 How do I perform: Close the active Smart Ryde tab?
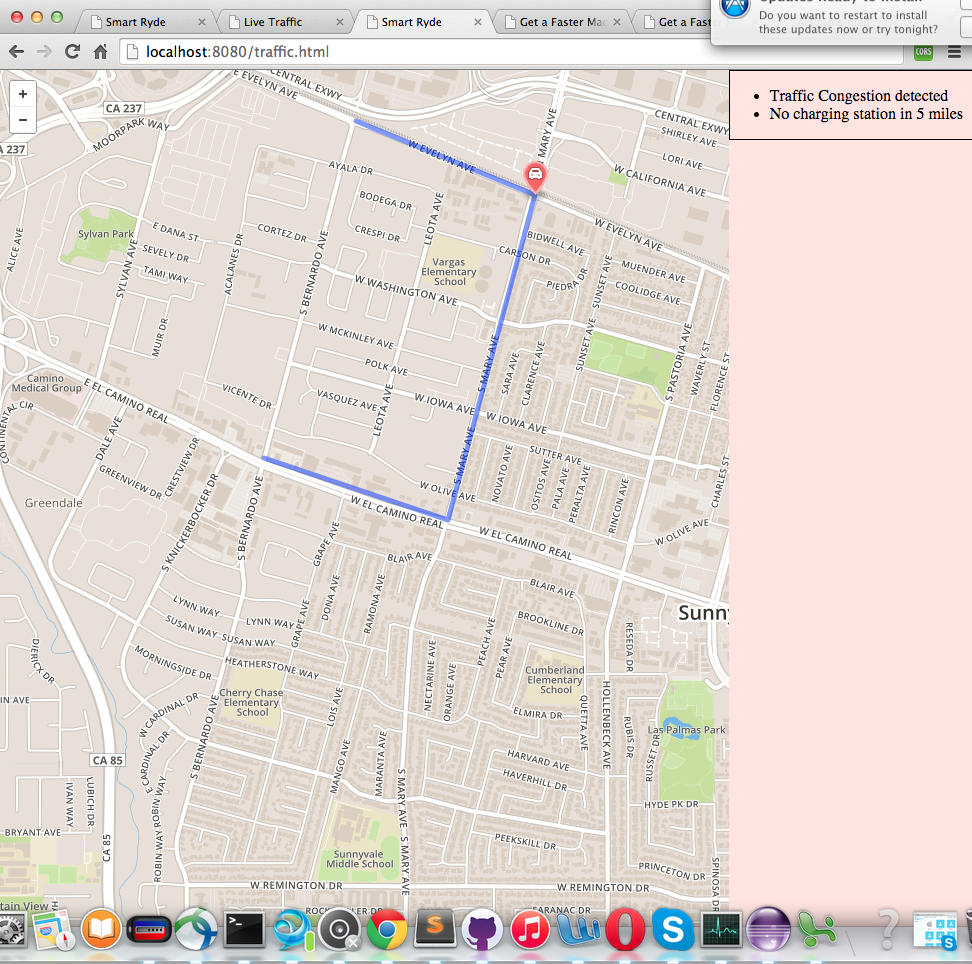point(477,22)
